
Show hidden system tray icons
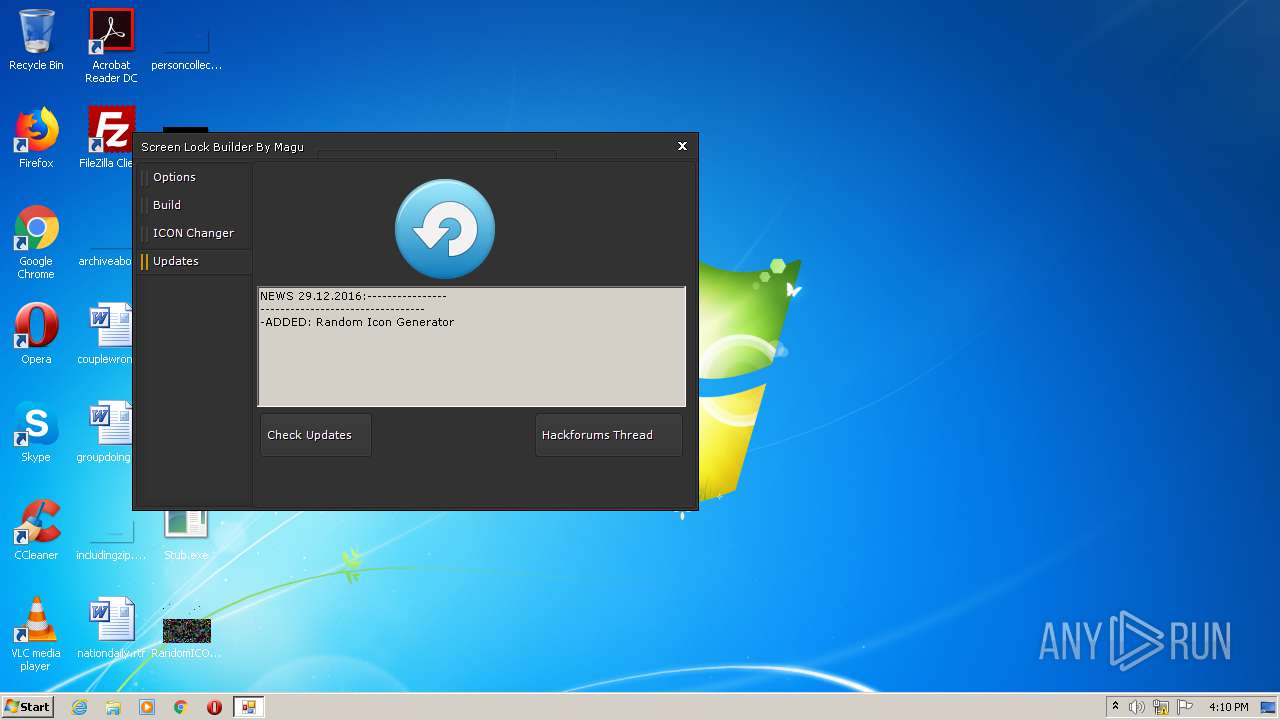point(1115,707)
